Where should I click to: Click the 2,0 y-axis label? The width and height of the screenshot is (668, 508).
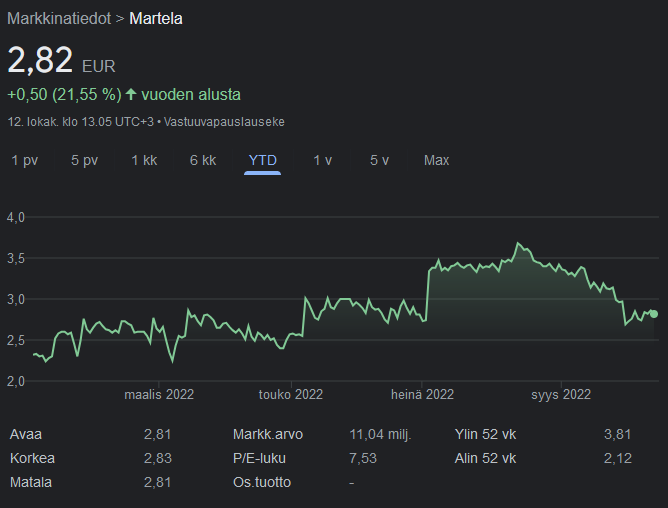(16, 381)
